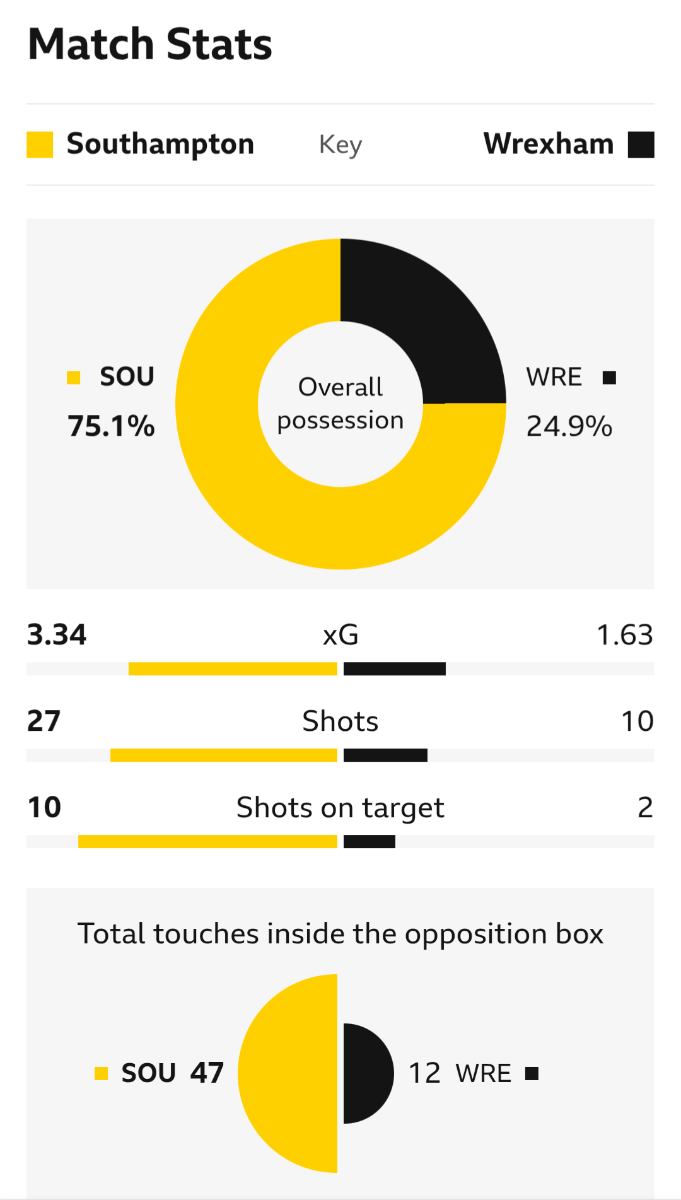
Task: Click the yellow Southampton key square
Action: [39, 145]
